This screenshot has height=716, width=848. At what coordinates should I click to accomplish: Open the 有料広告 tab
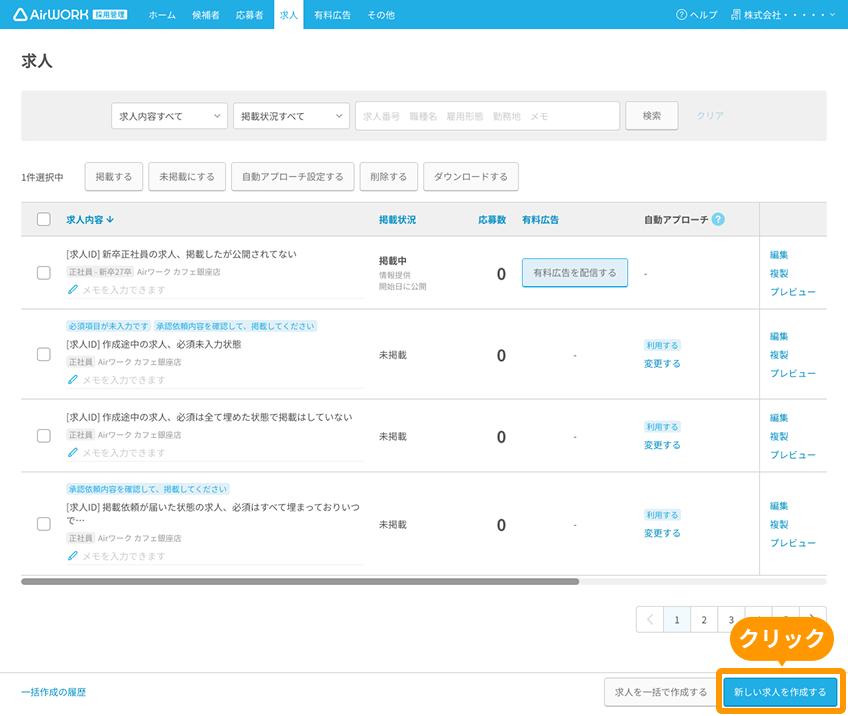point(333,15)
